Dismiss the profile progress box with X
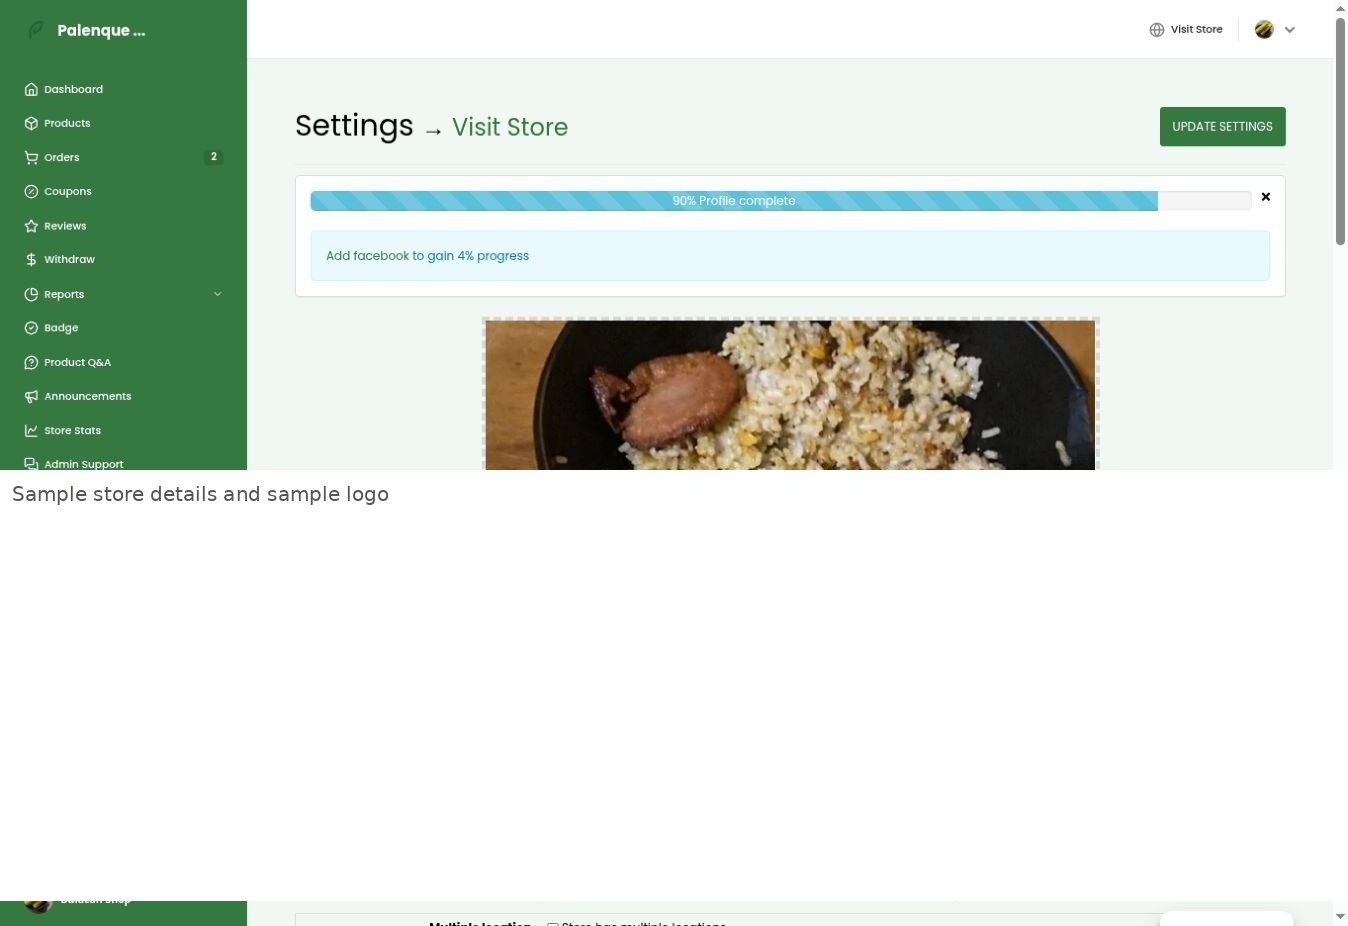This screenshot has width=1348, height=926. [1266, 197]
